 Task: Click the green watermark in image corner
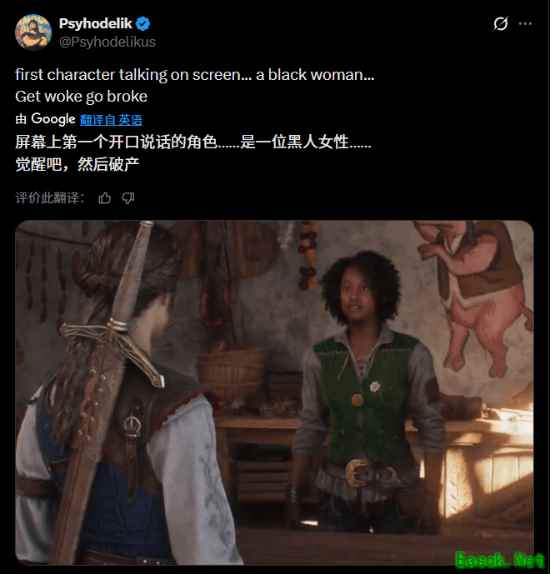click(x=499, y=560)
